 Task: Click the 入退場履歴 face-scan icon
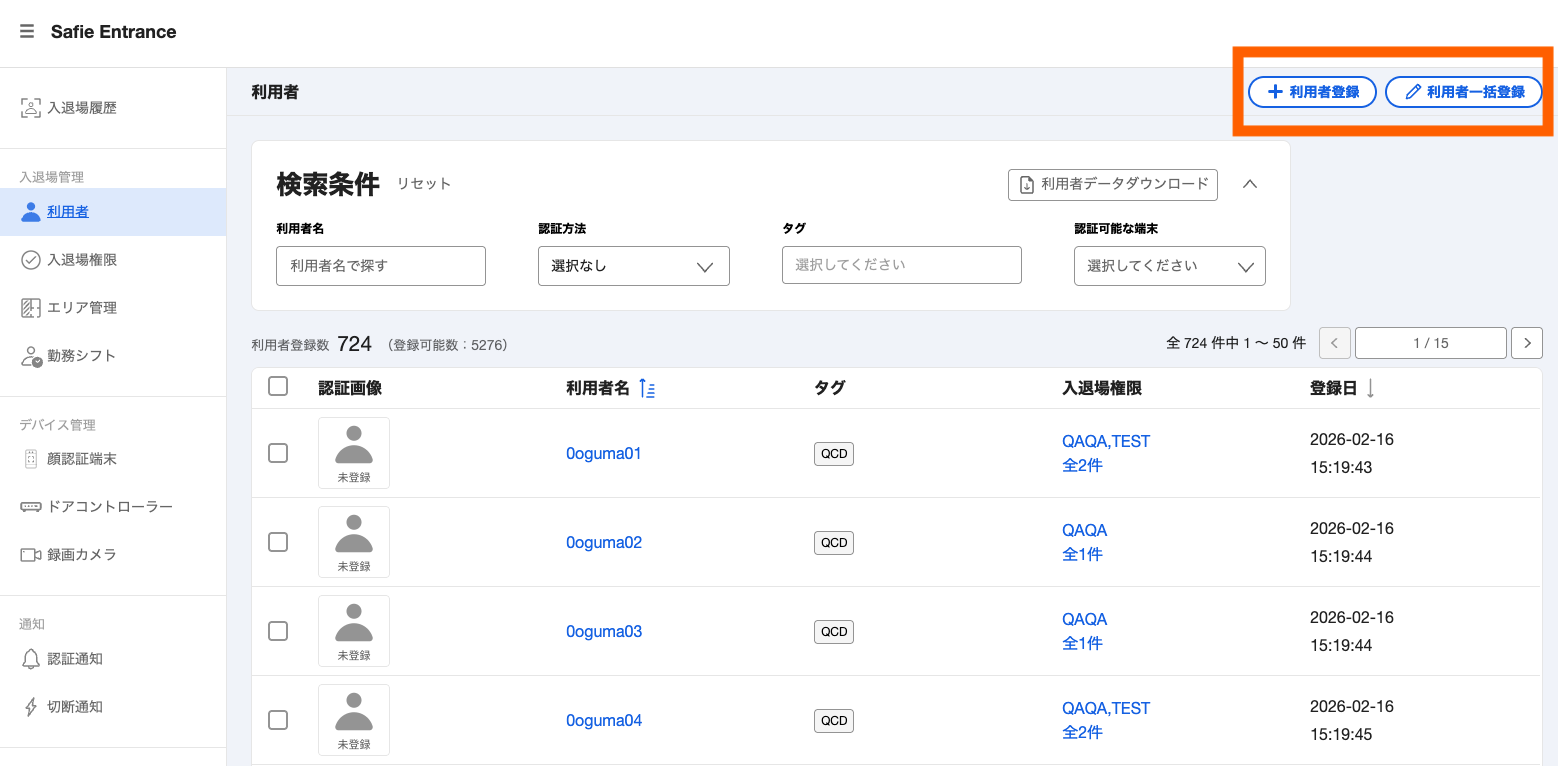31,108
